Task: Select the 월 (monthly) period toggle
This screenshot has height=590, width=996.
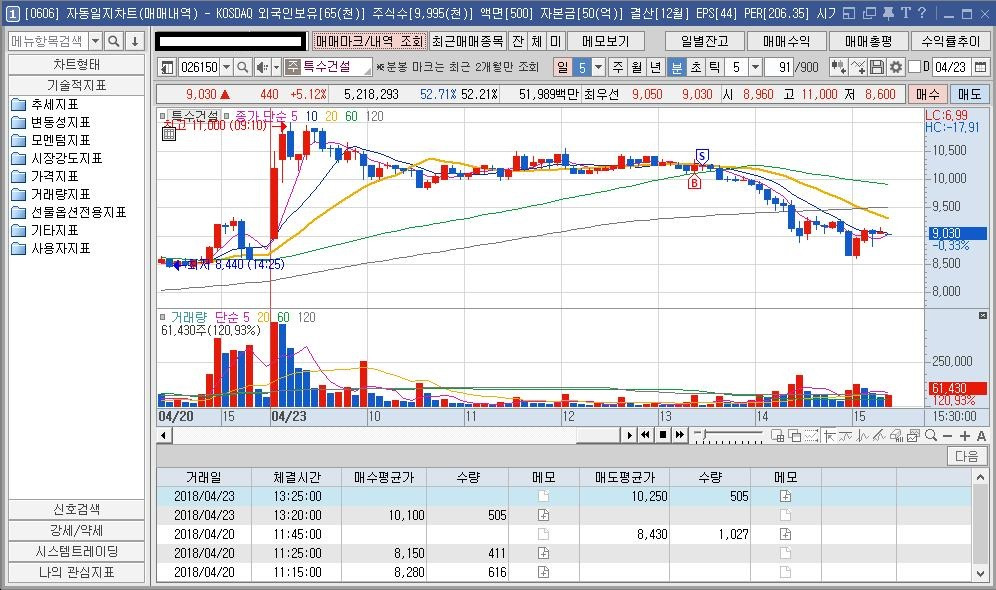Action: pyautogui.click(x=637, y=67)
